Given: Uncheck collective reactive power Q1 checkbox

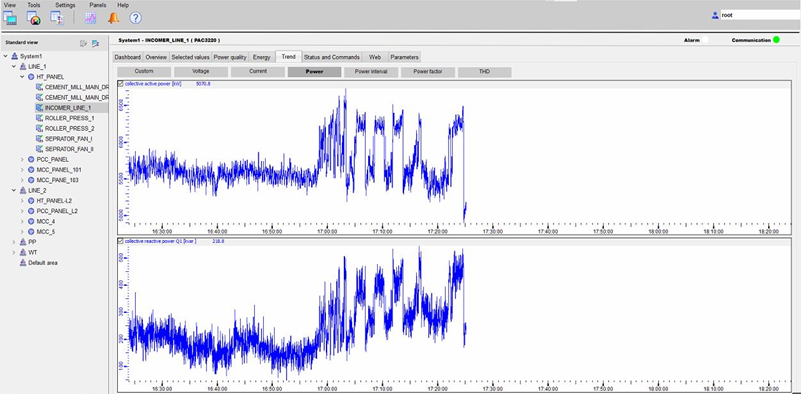Looking at the screenshot, I should 121,241.
